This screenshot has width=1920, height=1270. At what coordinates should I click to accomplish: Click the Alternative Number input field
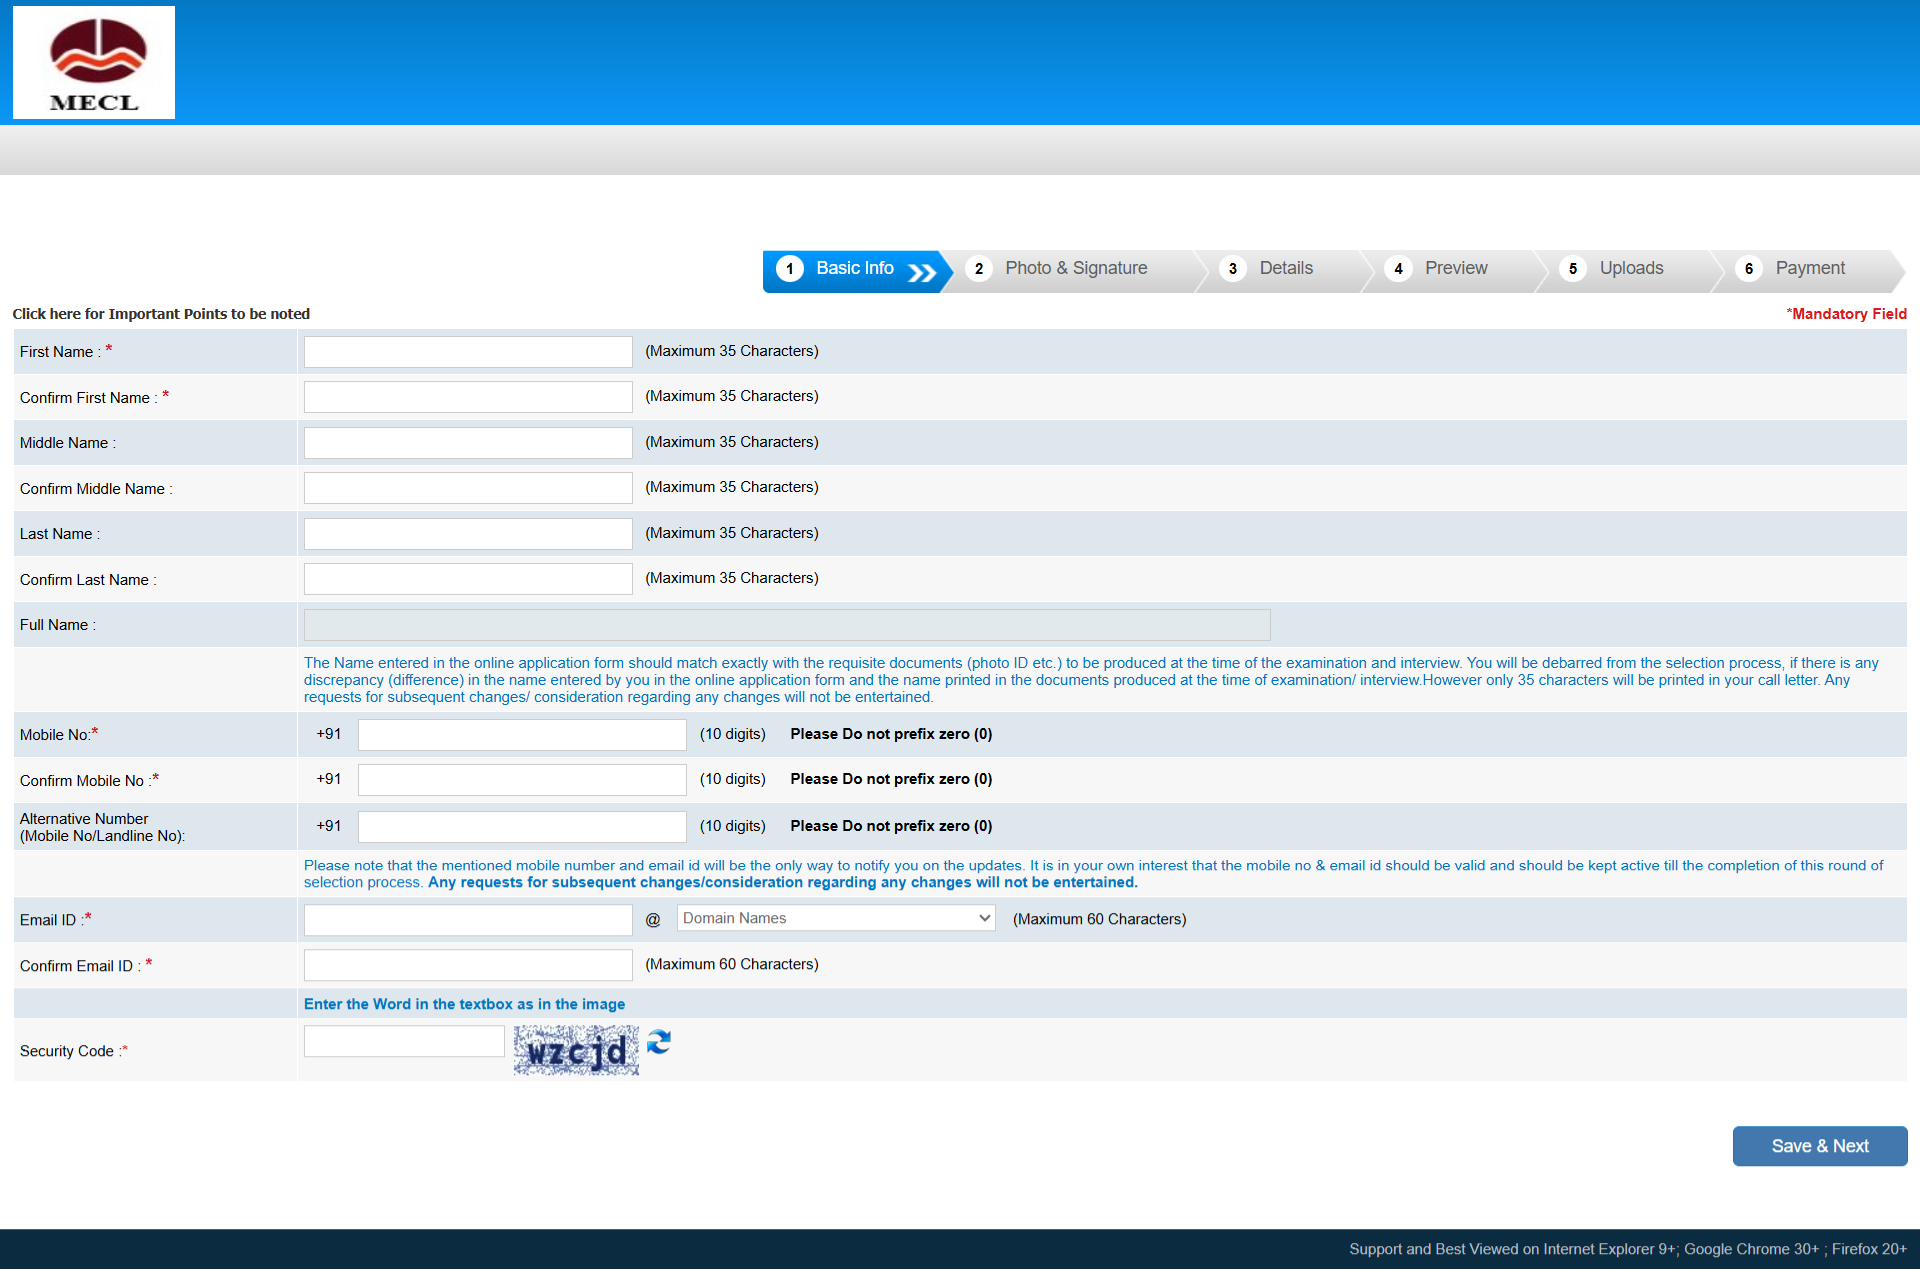[x=522, y=827]
